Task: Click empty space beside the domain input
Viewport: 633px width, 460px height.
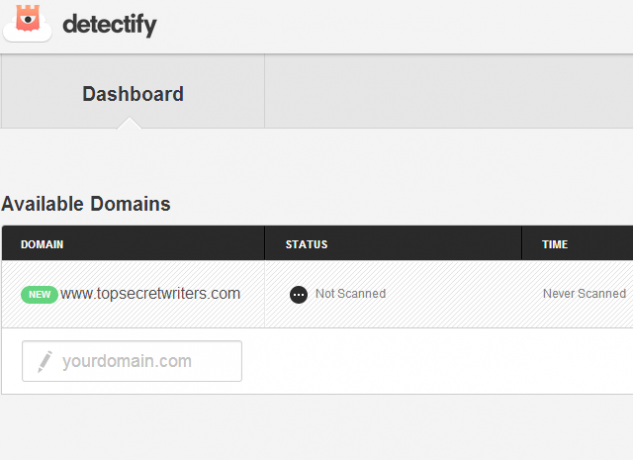Action: 436,361
